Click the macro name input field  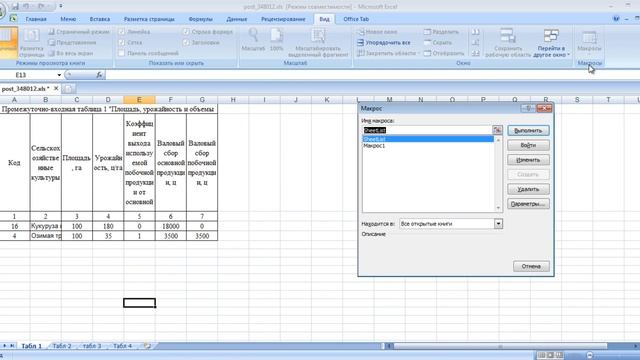coord(427,130)
